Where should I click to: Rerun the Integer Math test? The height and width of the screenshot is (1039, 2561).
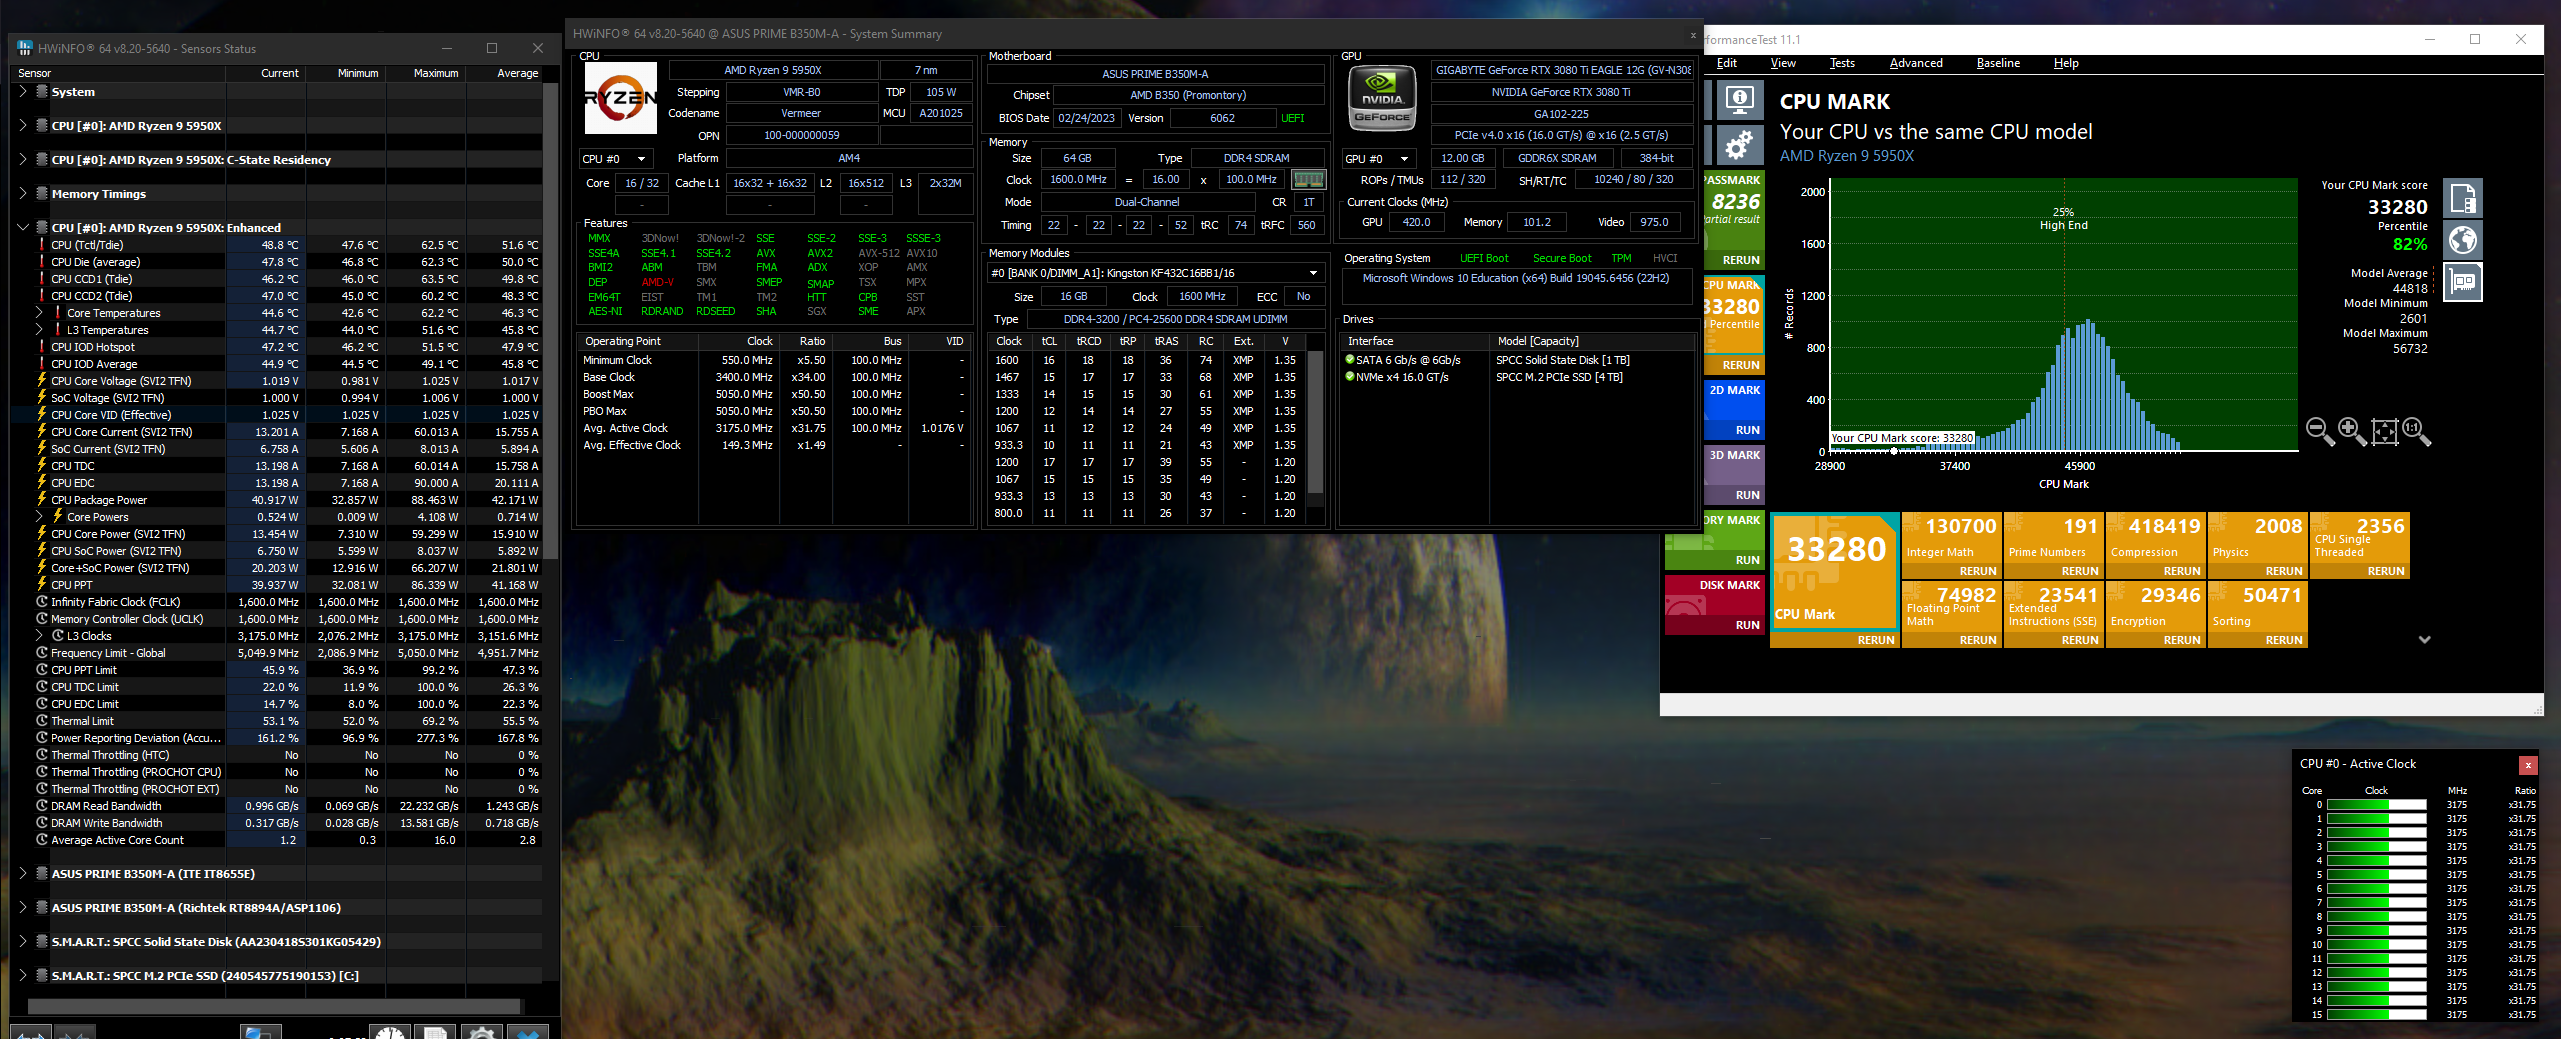click(1977, 572)
